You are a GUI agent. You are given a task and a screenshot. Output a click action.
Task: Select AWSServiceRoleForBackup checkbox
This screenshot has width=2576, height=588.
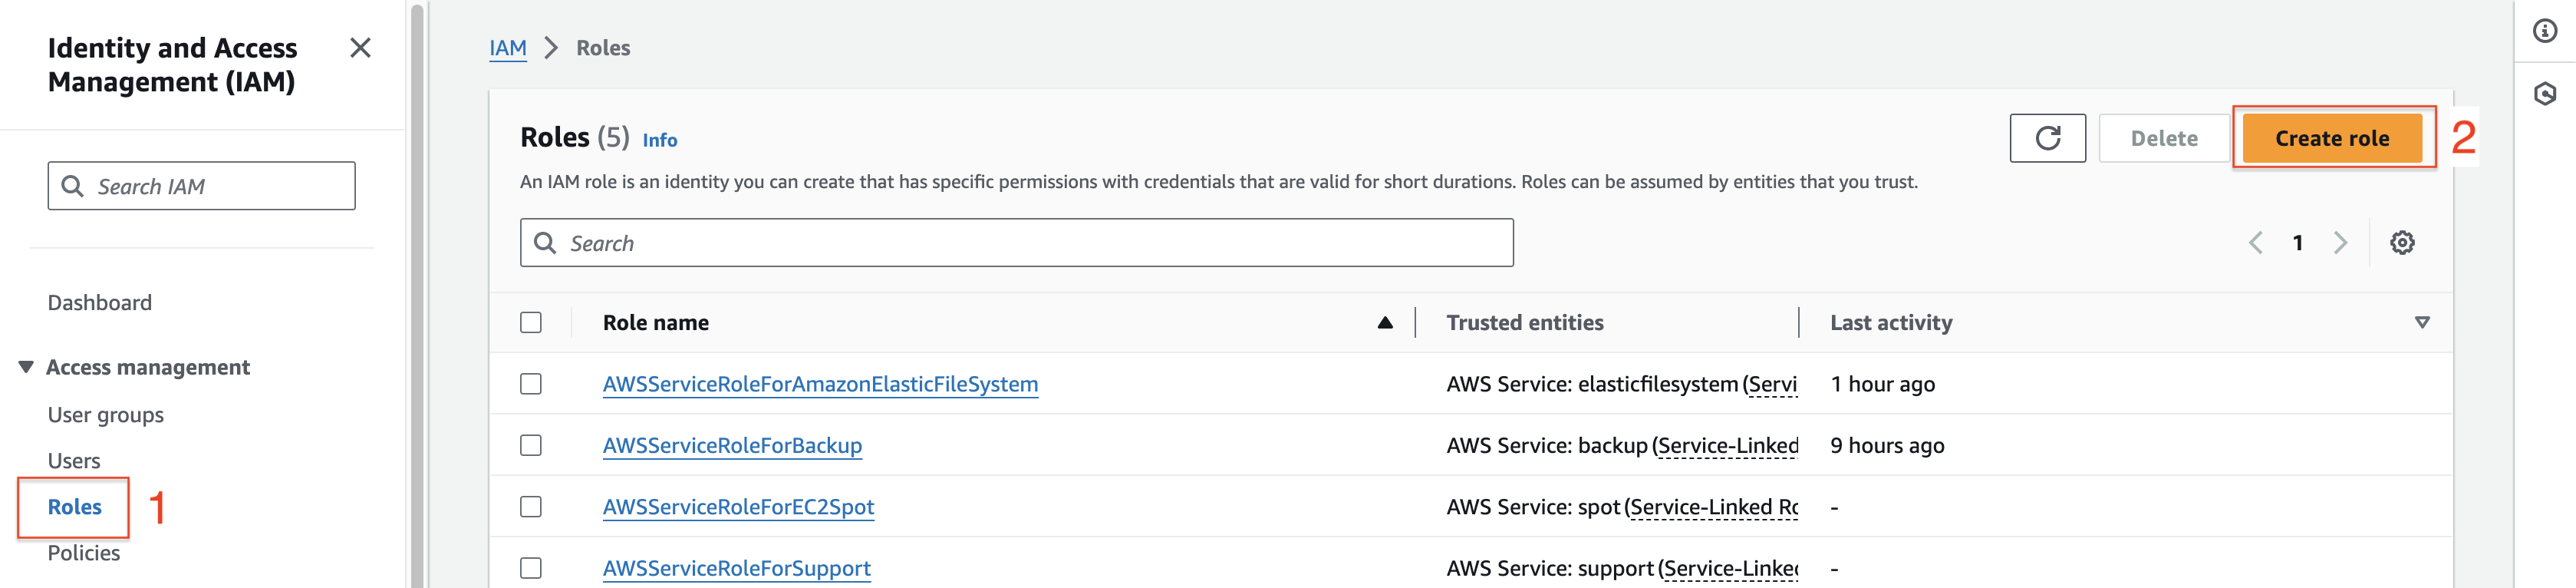tap(531, 445)
